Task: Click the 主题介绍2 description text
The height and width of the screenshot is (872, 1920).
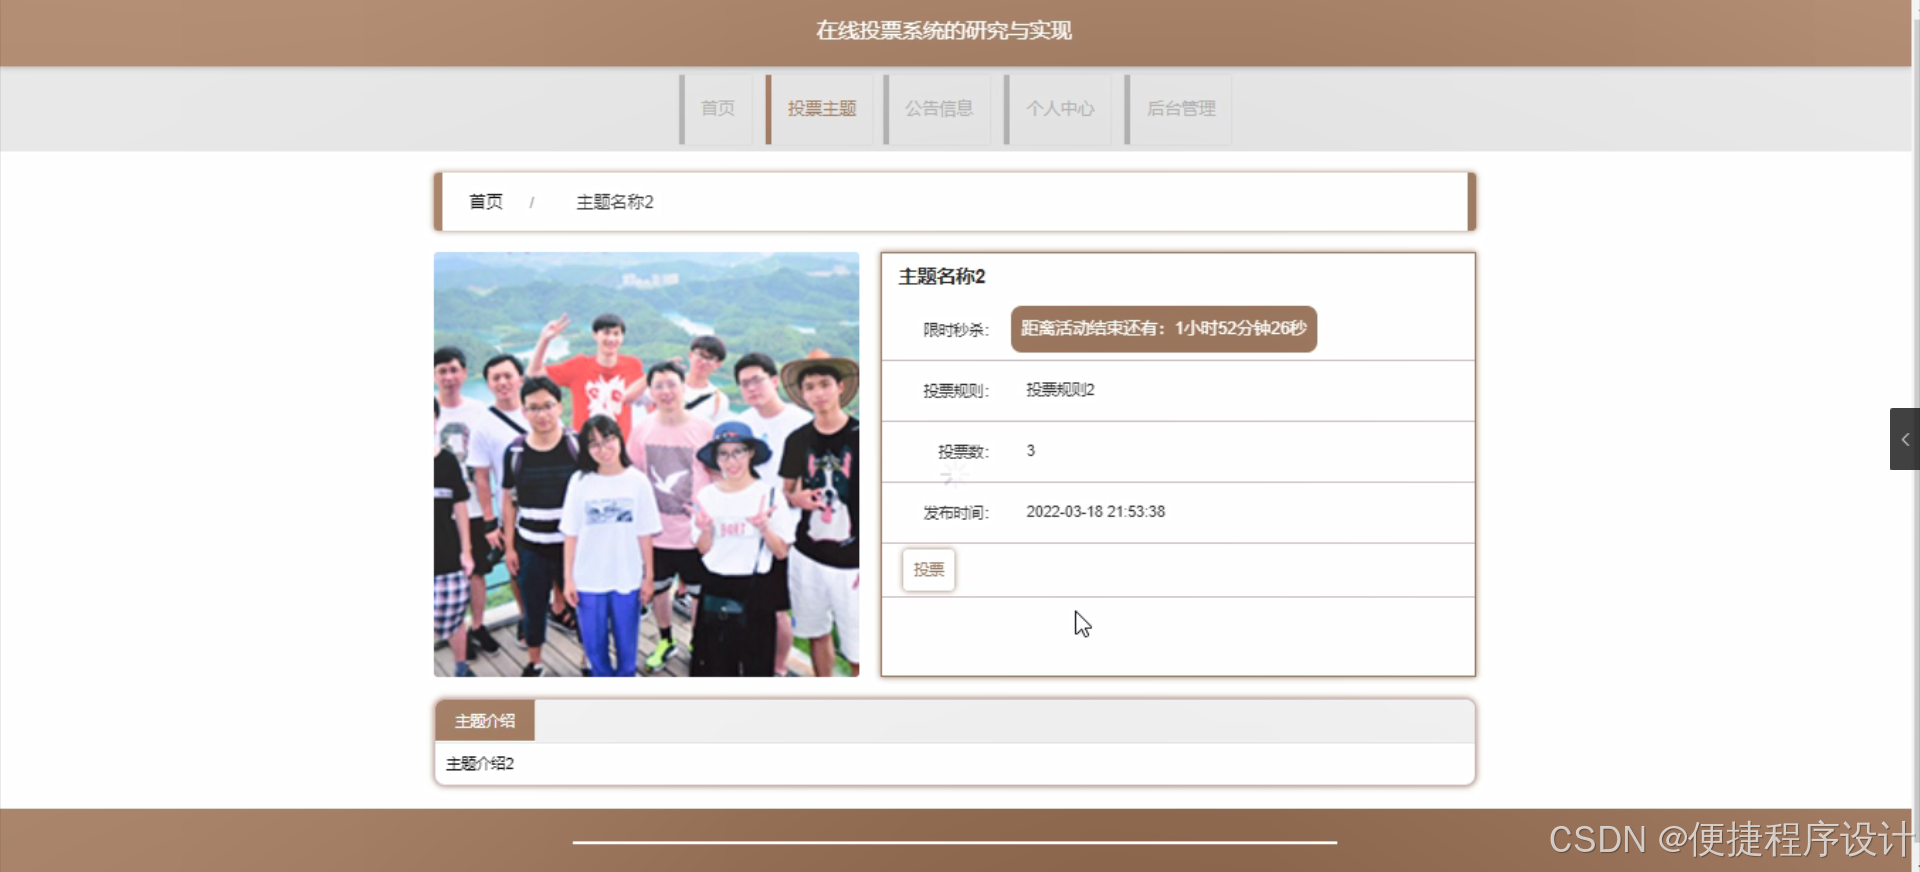Action: (480, 764)
